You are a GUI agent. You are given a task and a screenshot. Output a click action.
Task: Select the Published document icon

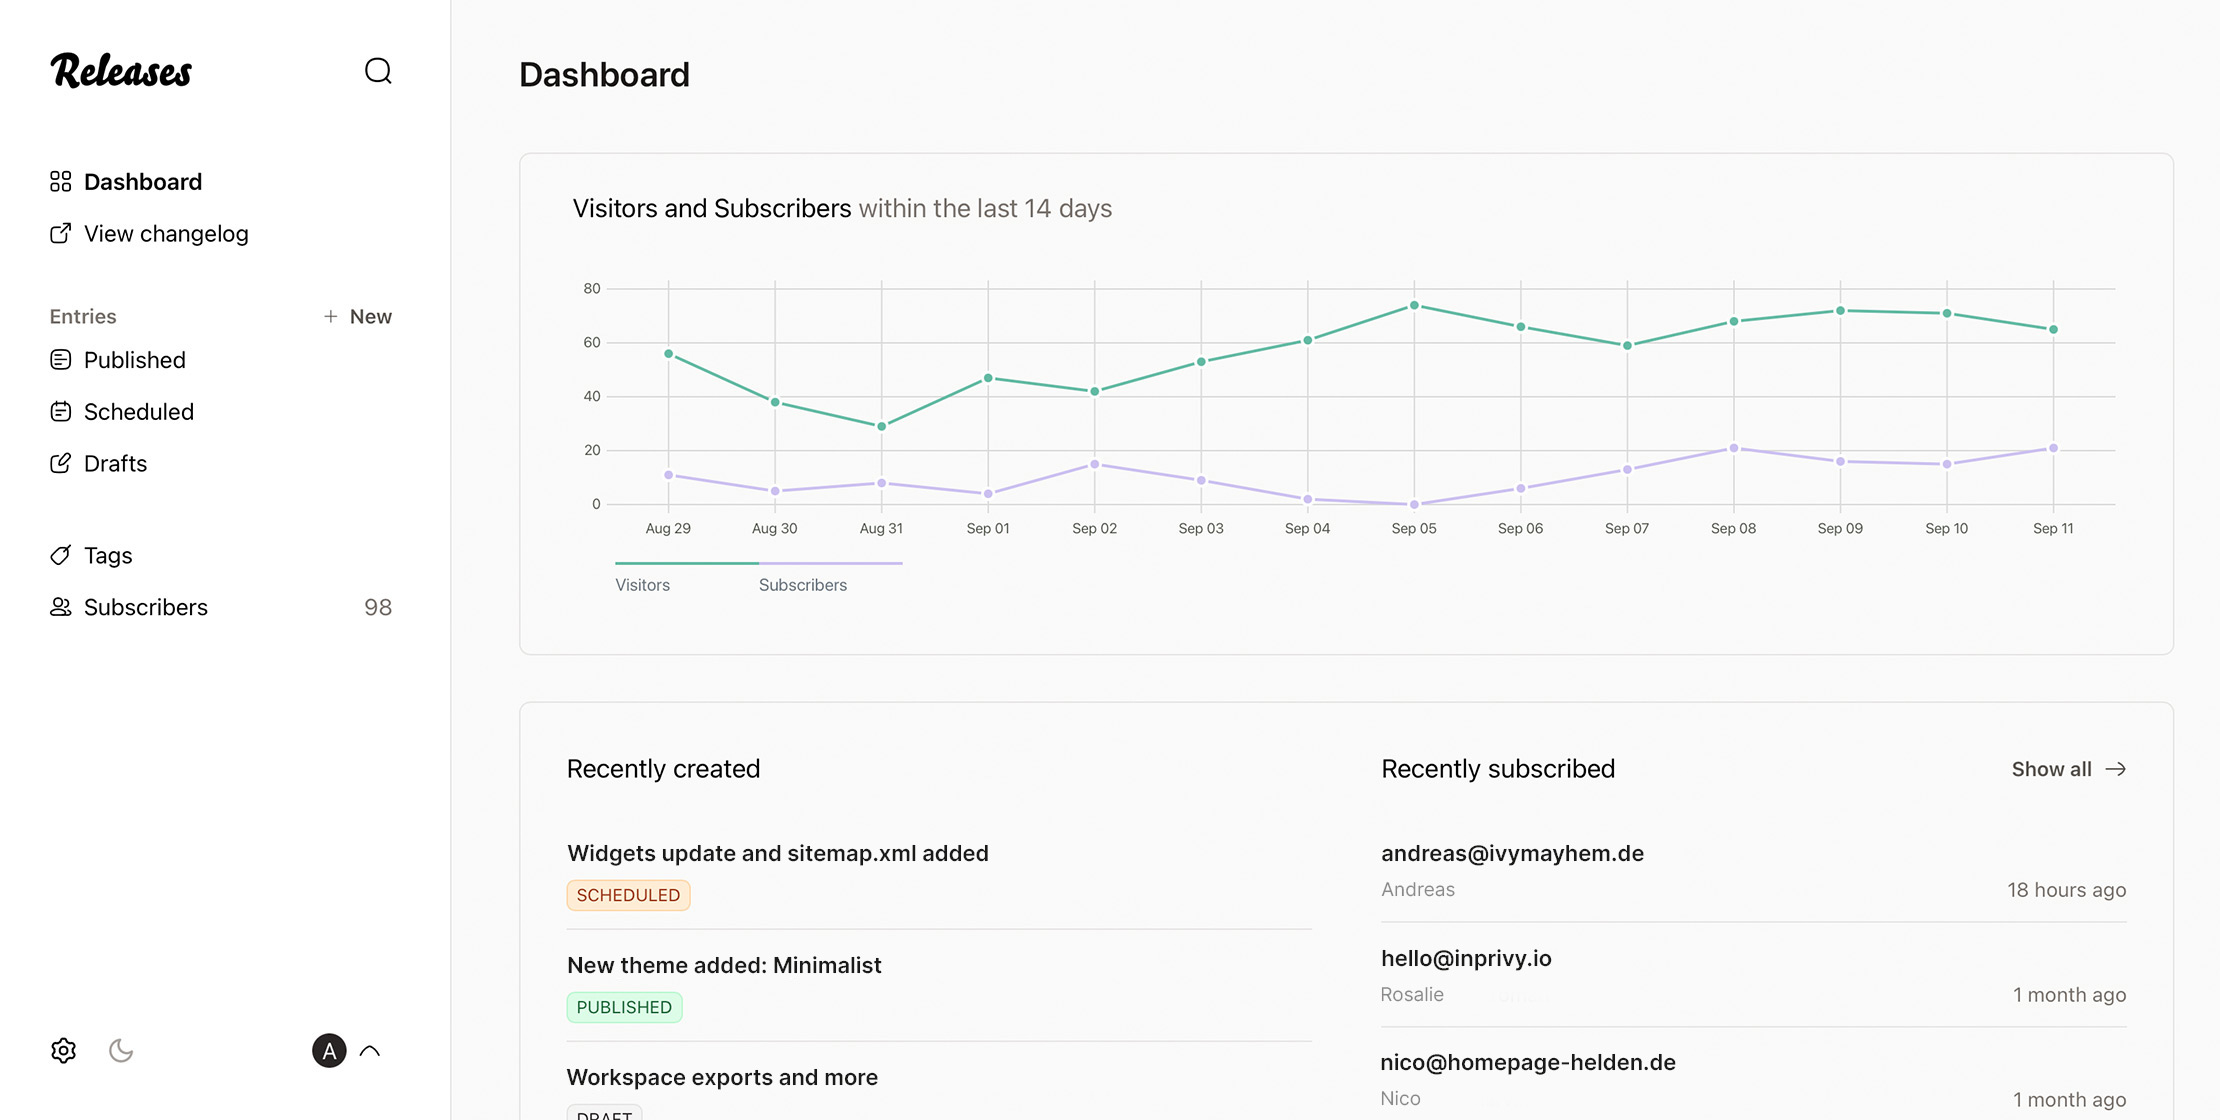click(60, 360)
